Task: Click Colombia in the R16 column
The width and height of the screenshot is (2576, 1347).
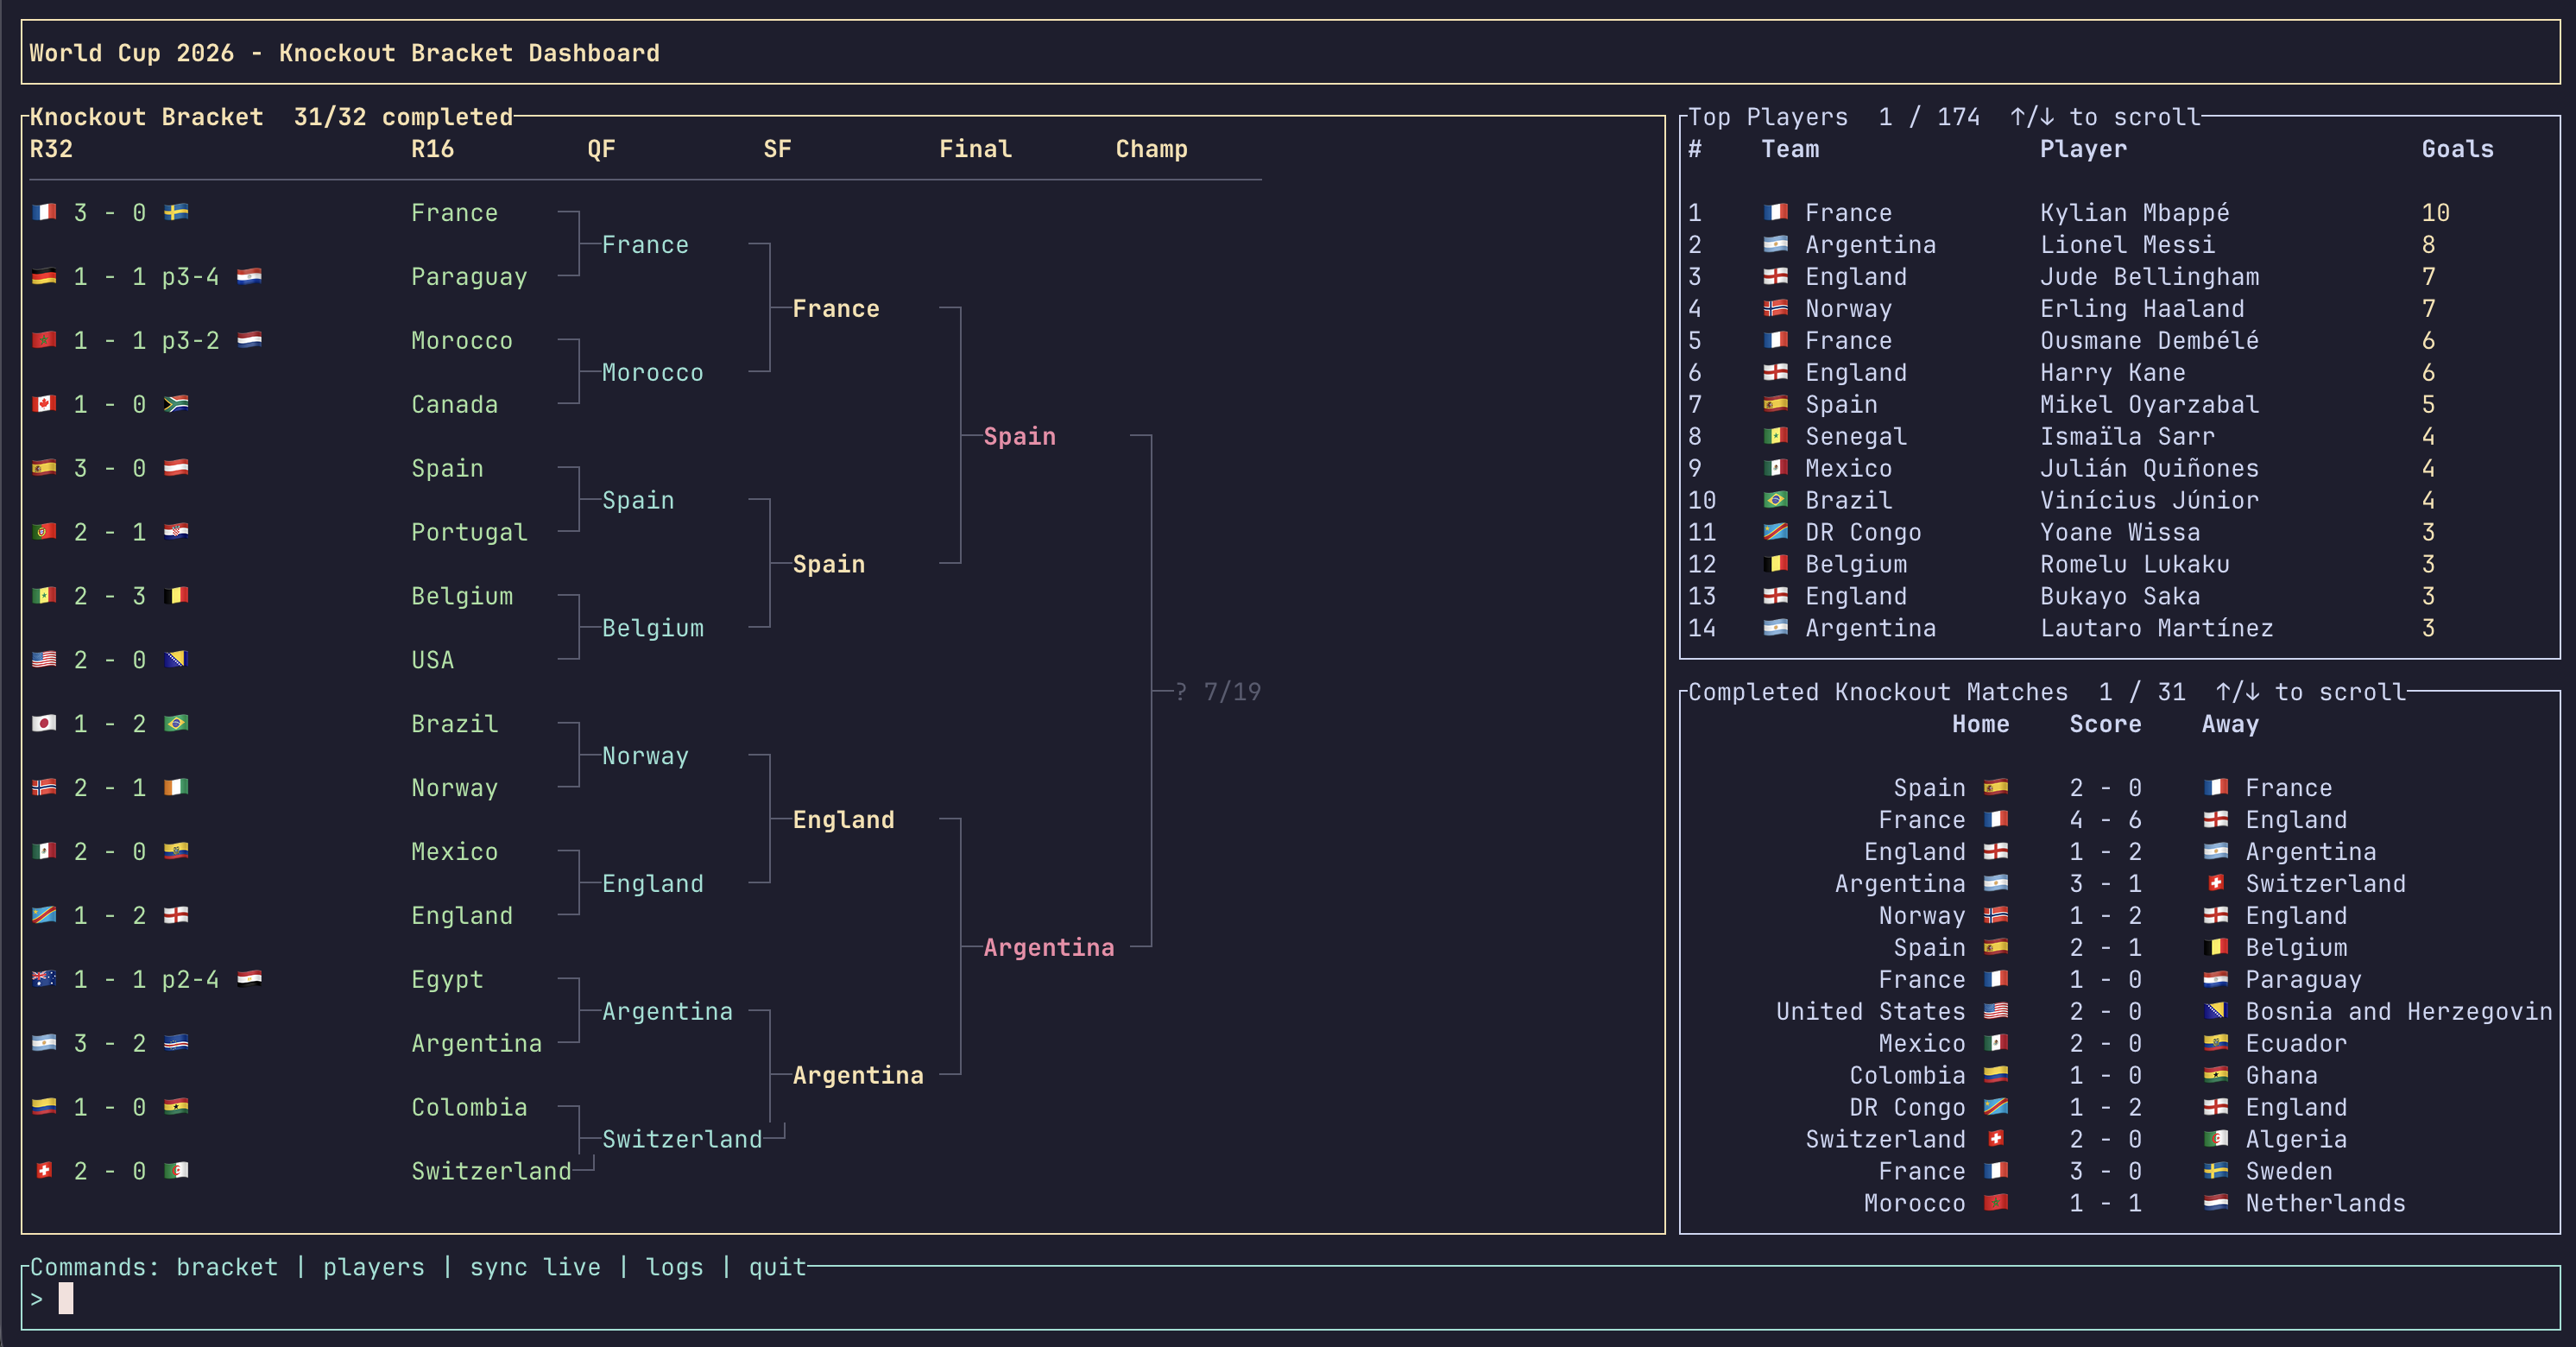Action: click(469, 1107)
